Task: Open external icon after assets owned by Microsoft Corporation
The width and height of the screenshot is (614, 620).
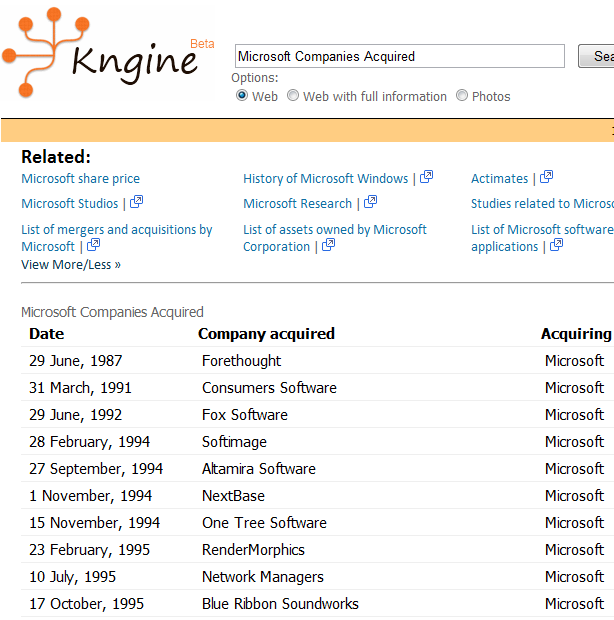Action: pyautogui.click(x=329, y=245)
